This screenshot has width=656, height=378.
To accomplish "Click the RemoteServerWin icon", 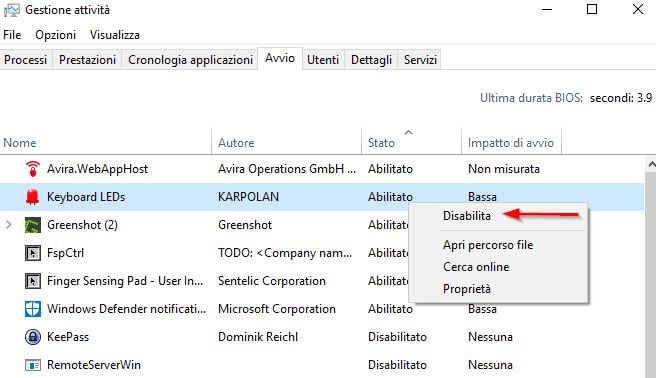I will 33,365.
